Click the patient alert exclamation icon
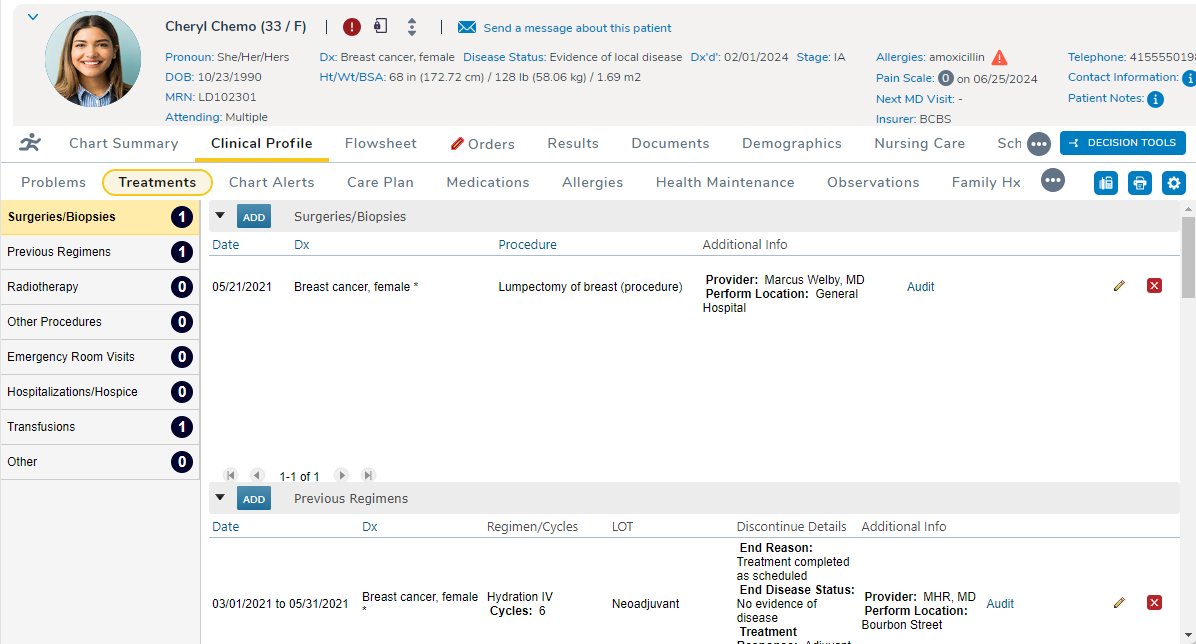 pos(351,26)
